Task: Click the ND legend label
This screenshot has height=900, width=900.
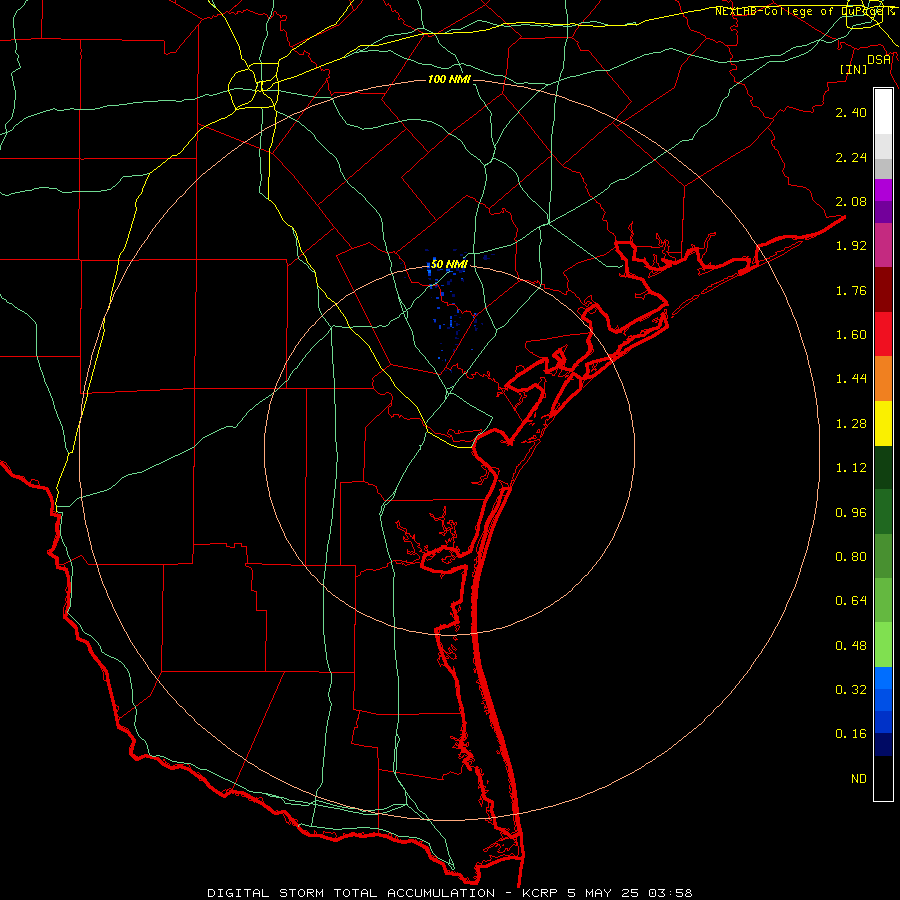Action: tap(859, 779)
